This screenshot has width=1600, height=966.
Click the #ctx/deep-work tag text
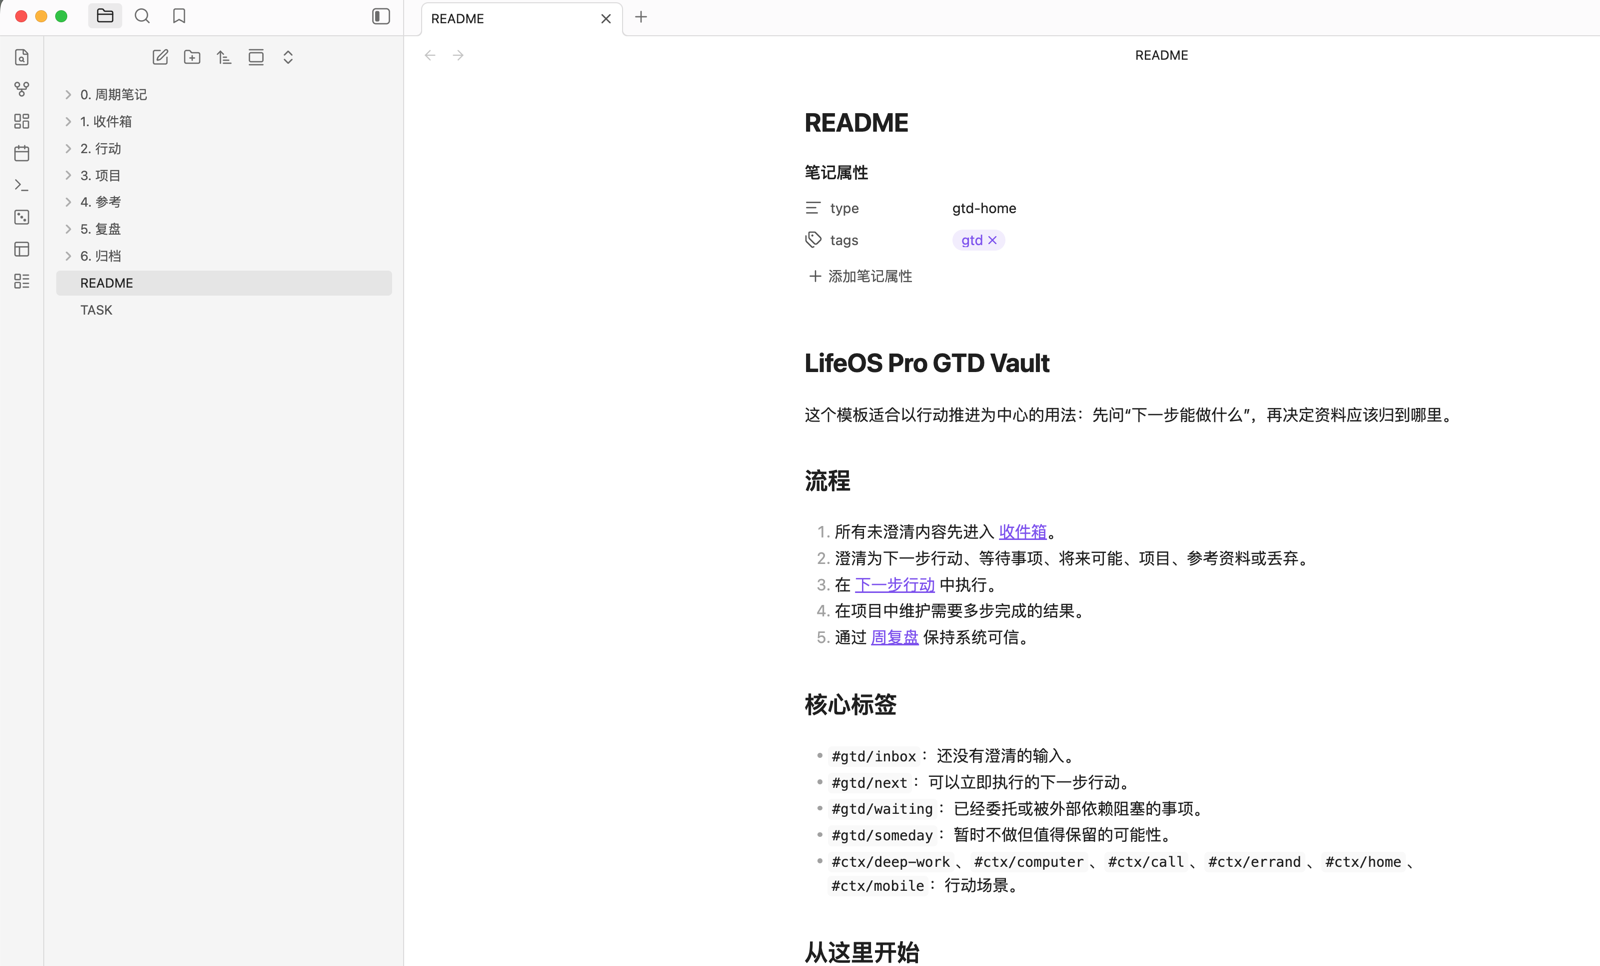890,861
